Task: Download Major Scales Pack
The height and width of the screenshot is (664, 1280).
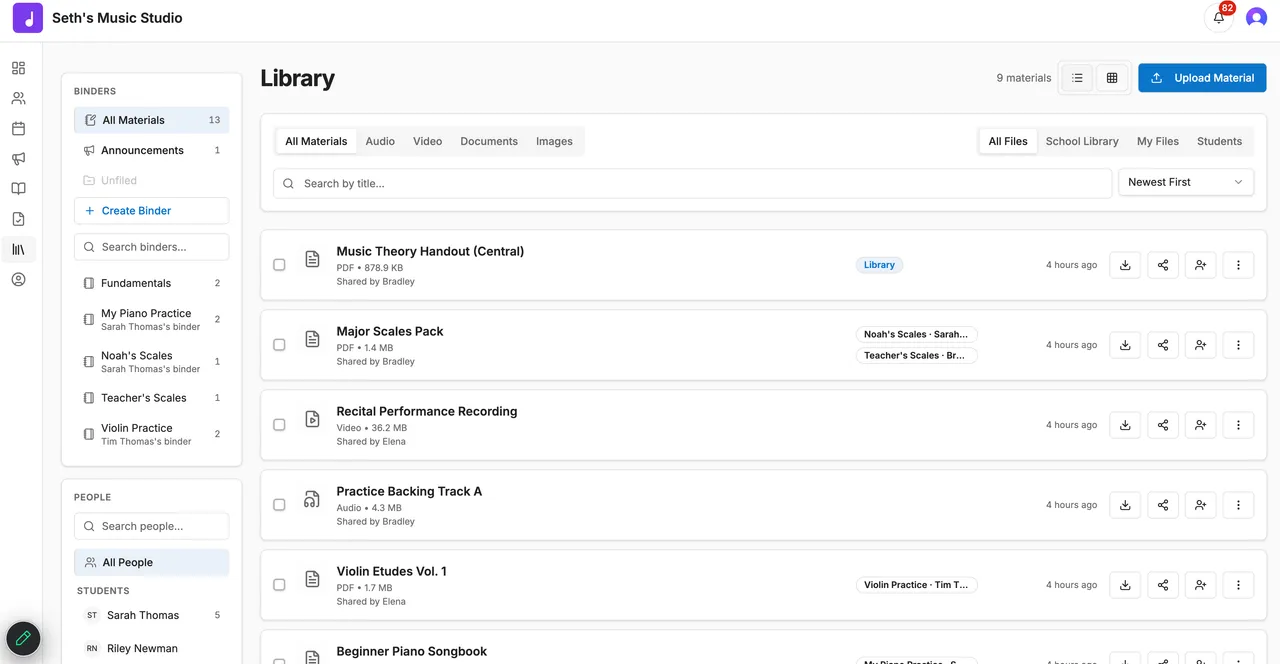Action: click(1125, 345)
